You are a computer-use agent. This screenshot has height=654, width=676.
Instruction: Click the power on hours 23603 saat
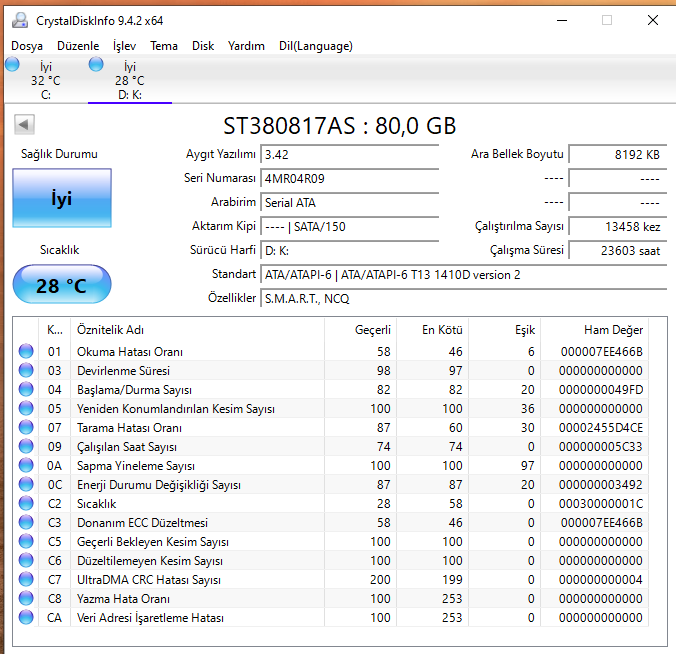click(x=618, y=250)
